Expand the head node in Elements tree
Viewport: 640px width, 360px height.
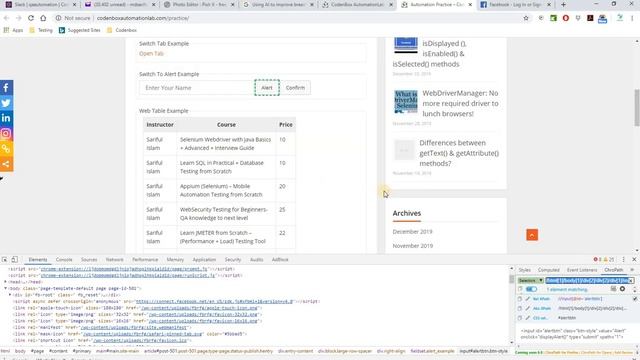5,282
